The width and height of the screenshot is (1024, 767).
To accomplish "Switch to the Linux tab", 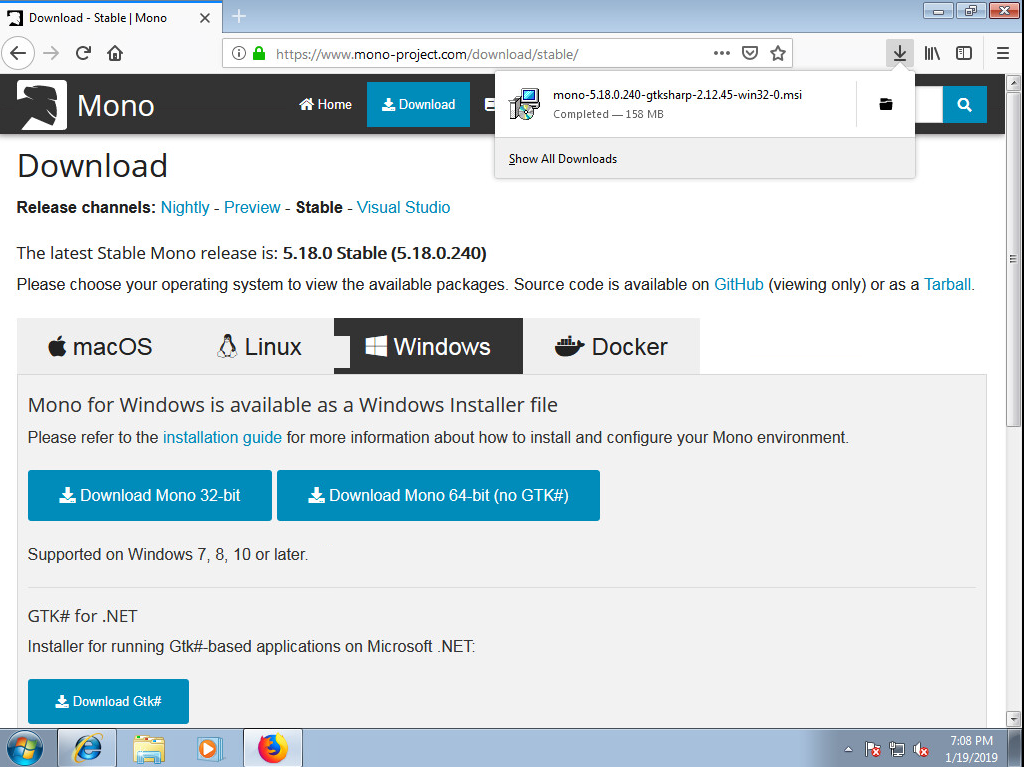I will coord(259,346).
